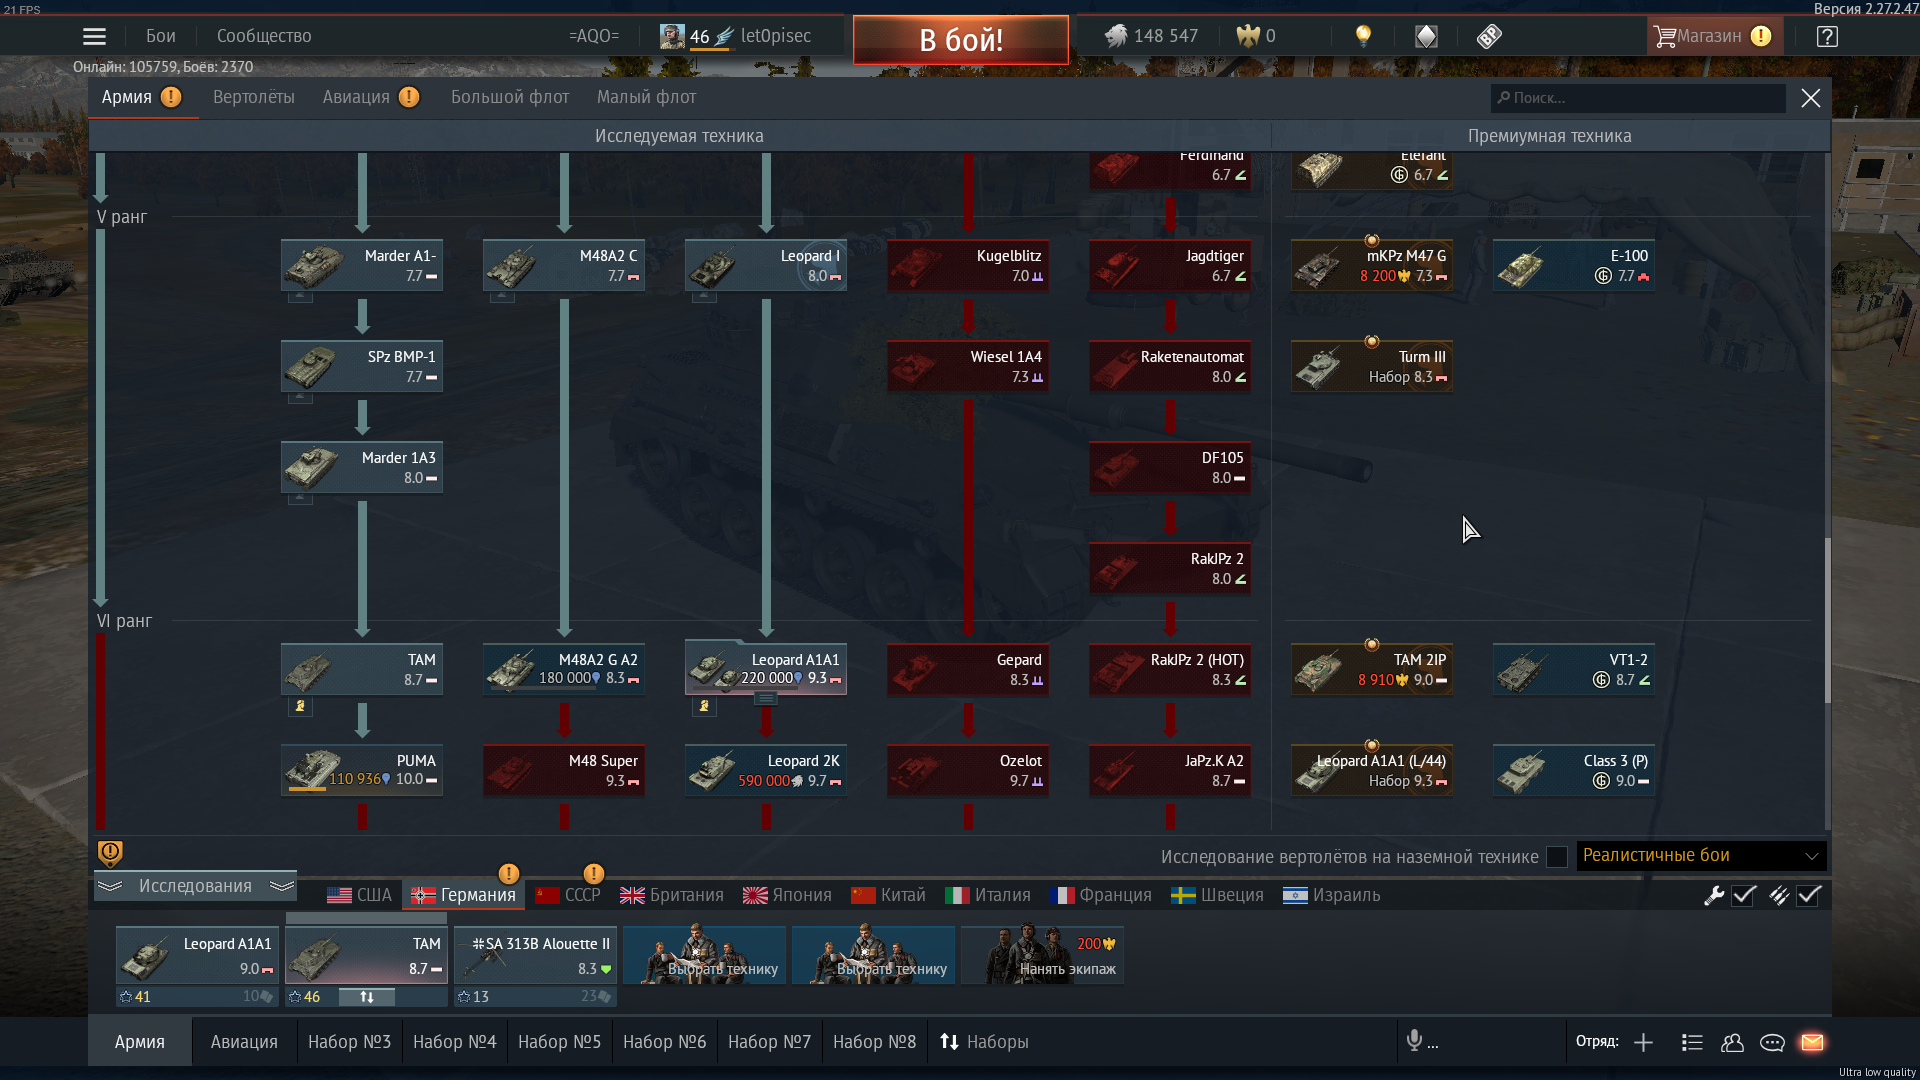Viewport: 1920px width, 1080px height.
Task: Toggle the auto-refill ammo checkbox
Action: [1809, 895]
